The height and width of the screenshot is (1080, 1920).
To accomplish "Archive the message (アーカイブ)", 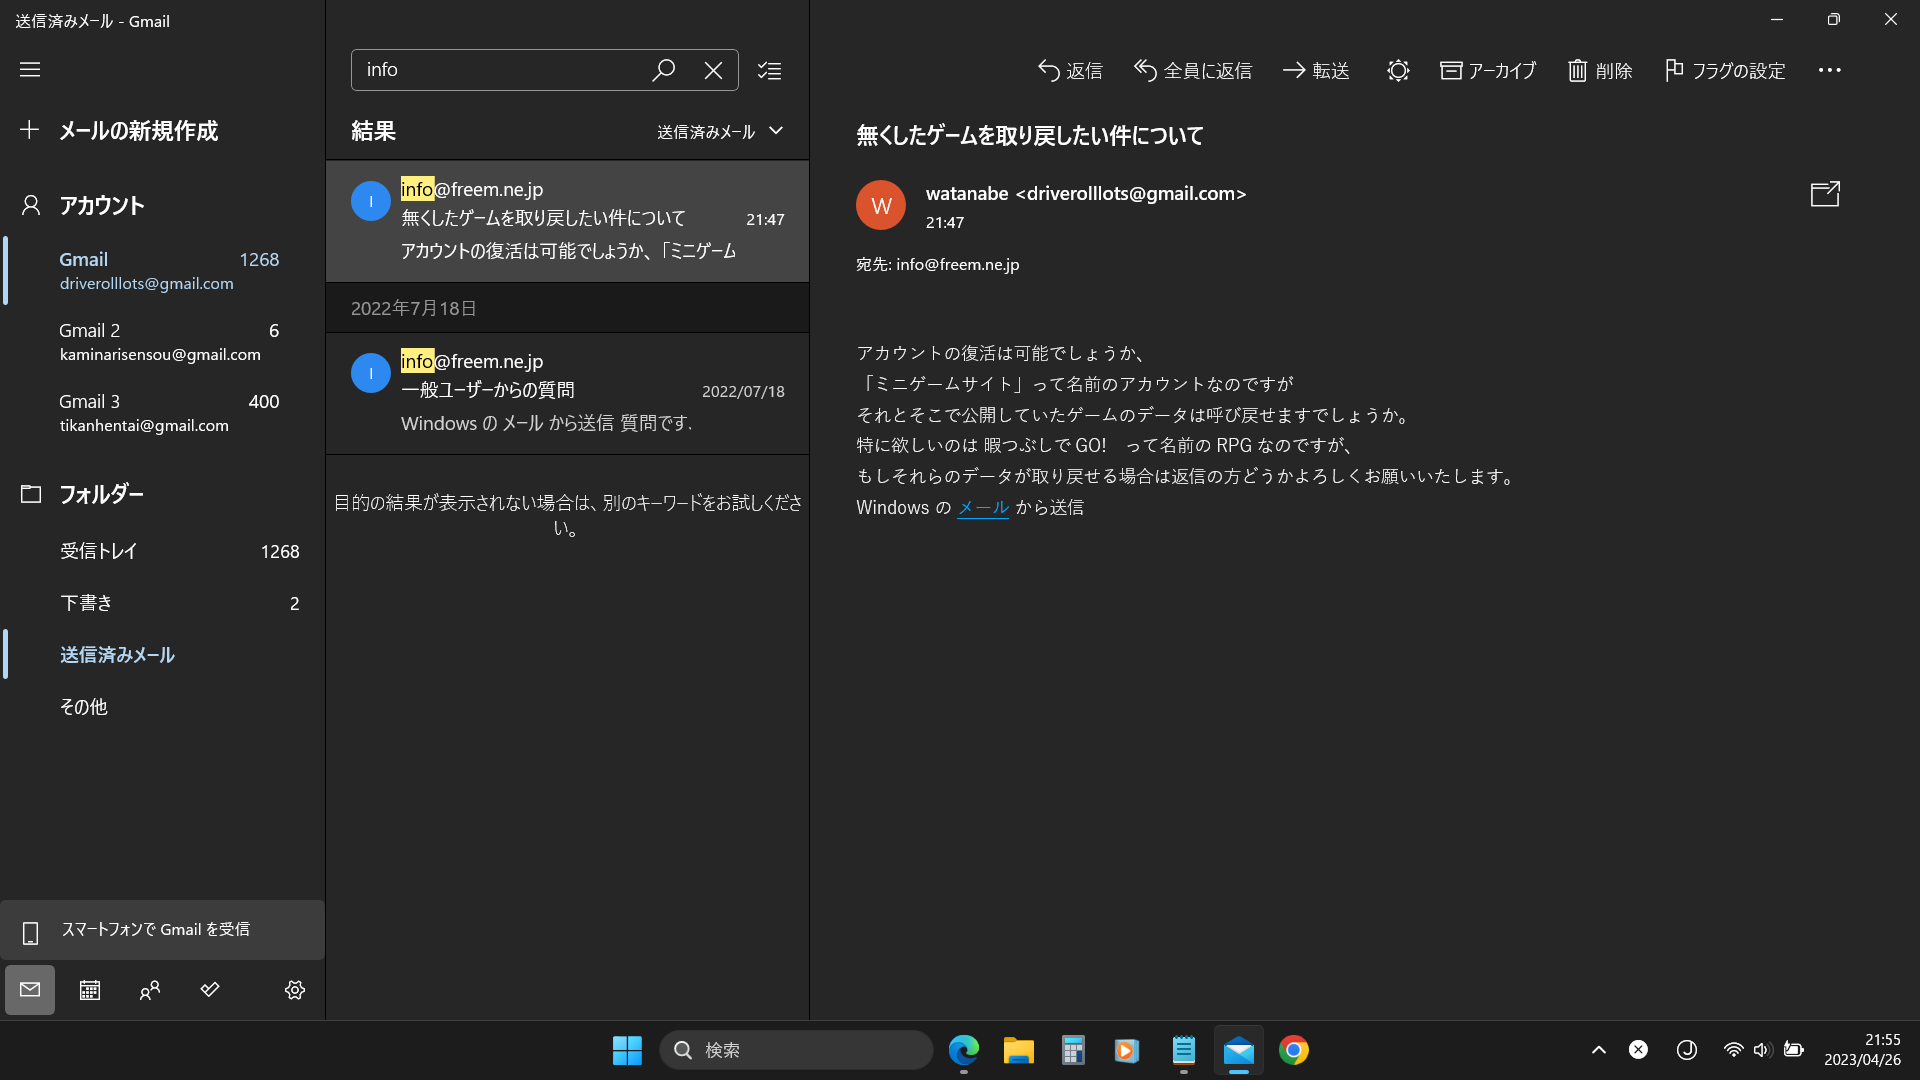I will [x=1488, y=70].
